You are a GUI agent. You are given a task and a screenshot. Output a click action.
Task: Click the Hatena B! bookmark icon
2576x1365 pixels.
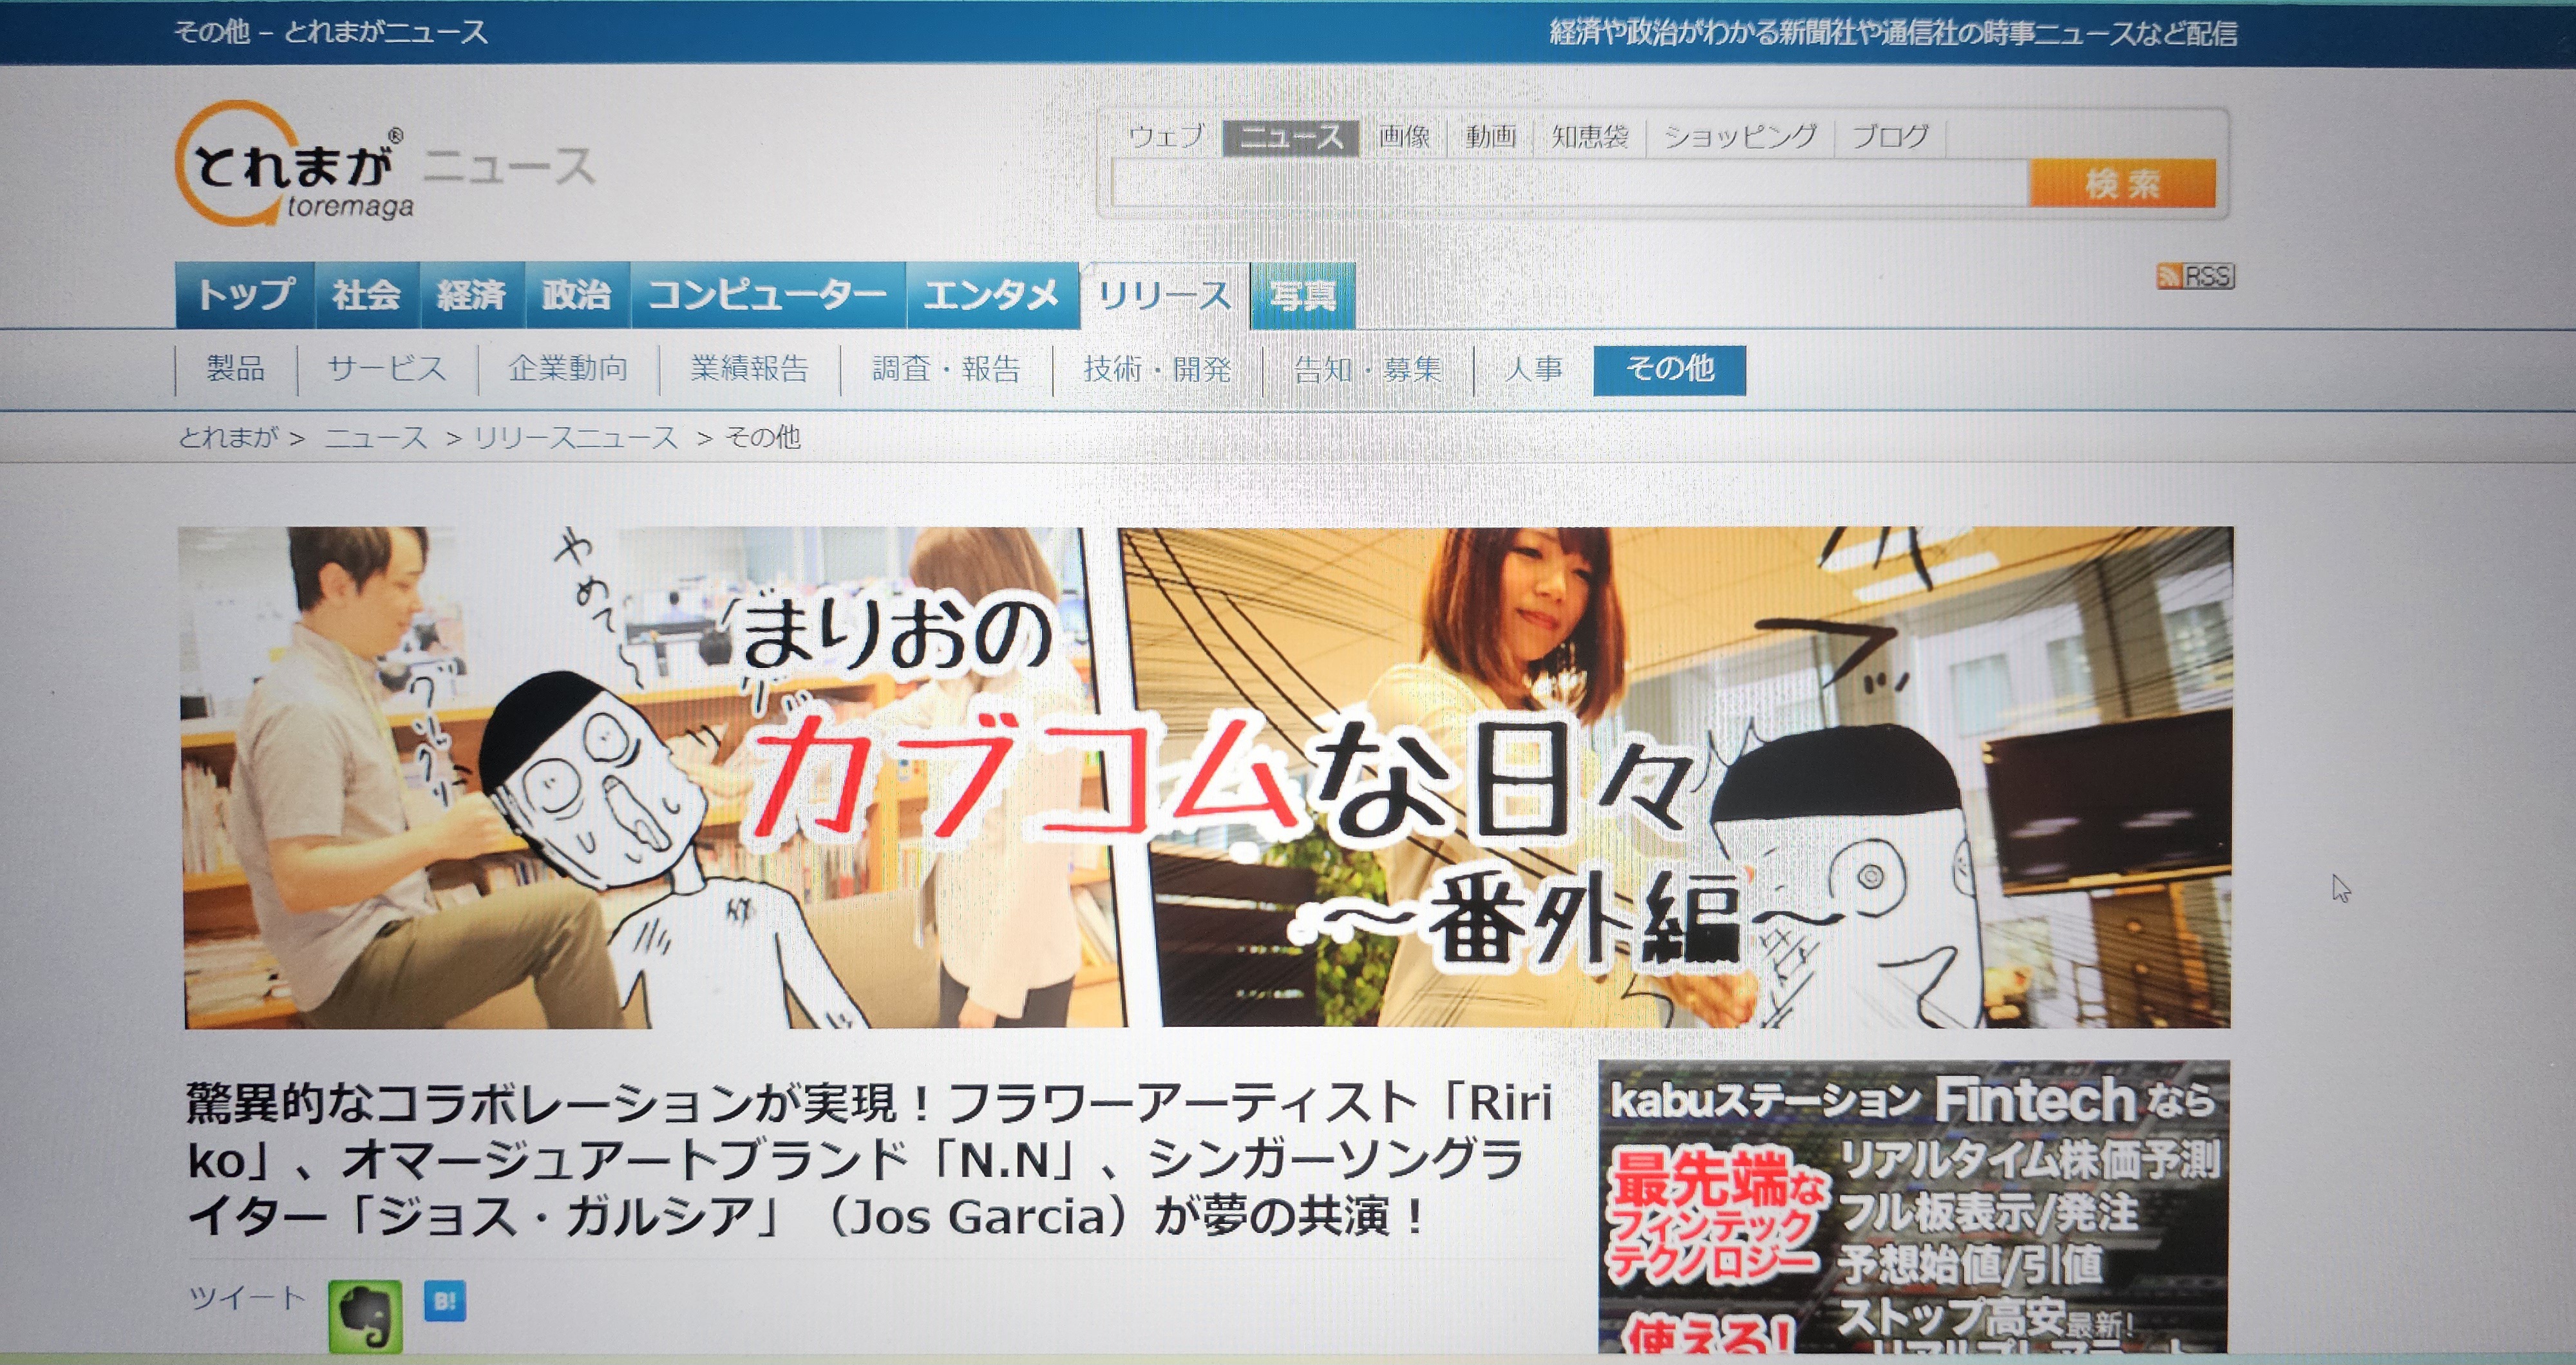[444, 1301]
